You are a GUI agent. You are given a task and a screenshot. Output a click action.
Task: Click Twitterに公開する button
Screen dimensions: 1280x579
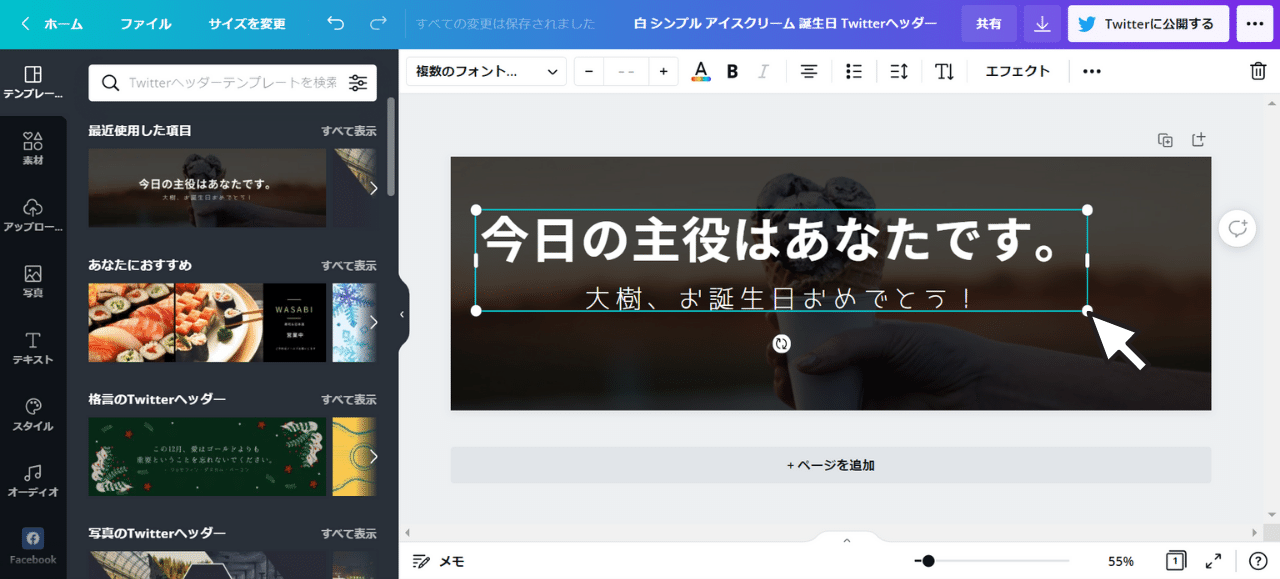[1148, 24]
